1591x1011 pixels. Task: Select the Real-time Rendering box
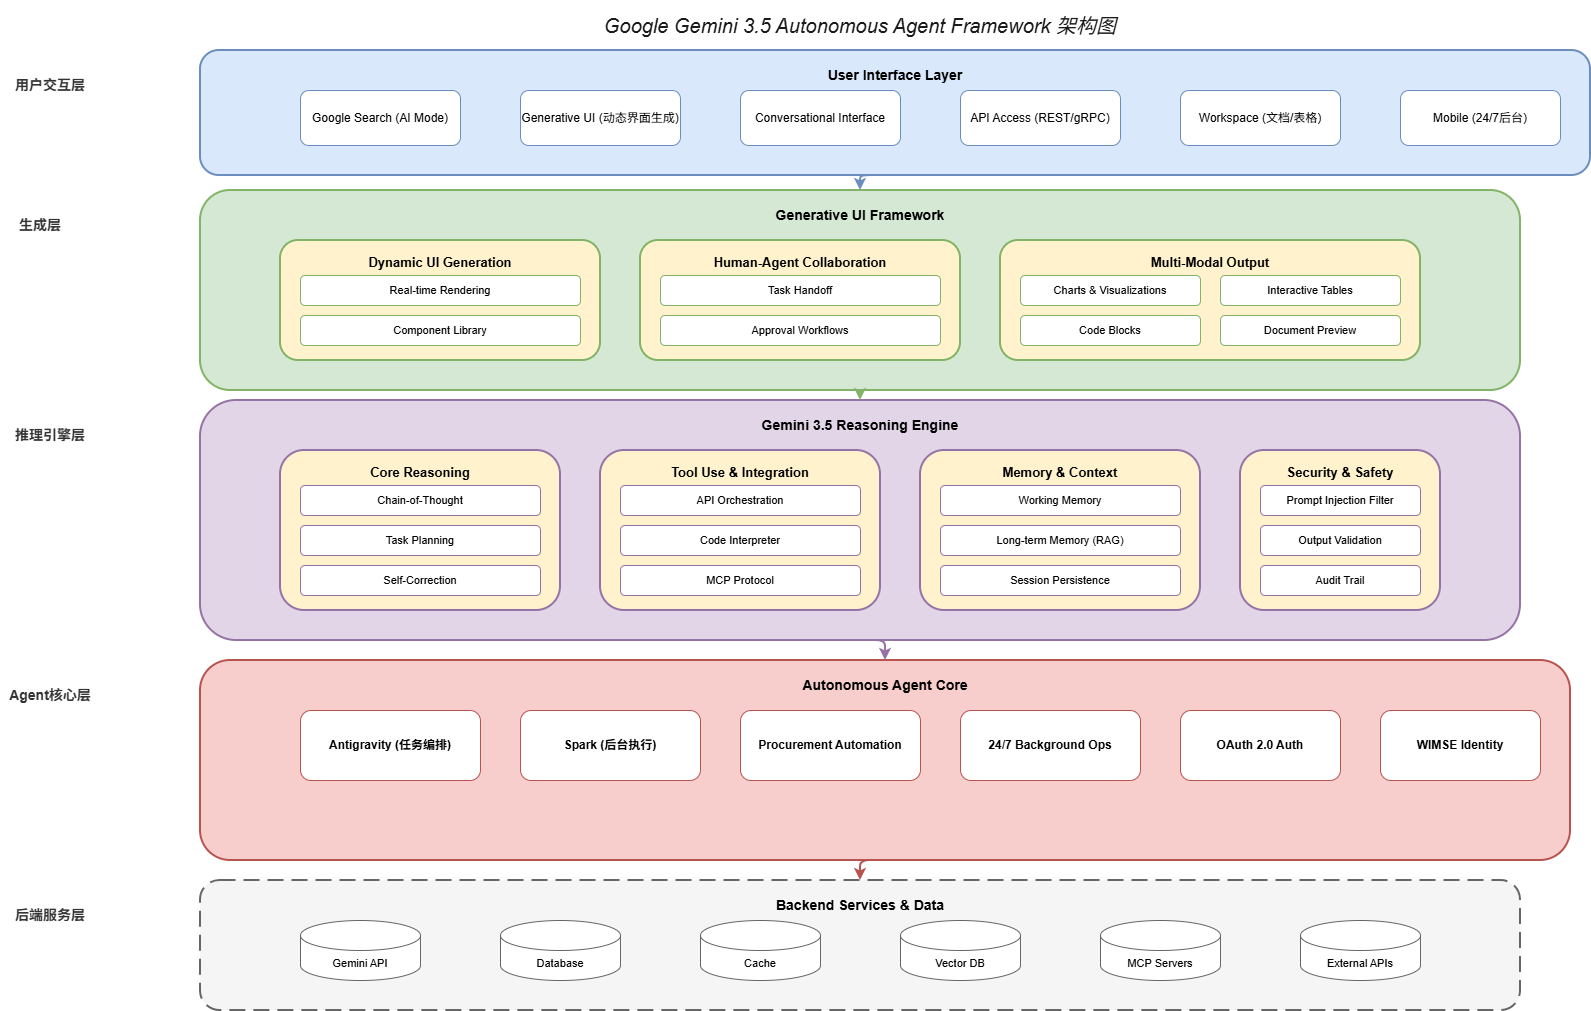pyautogui.click(x=440, y=290)
